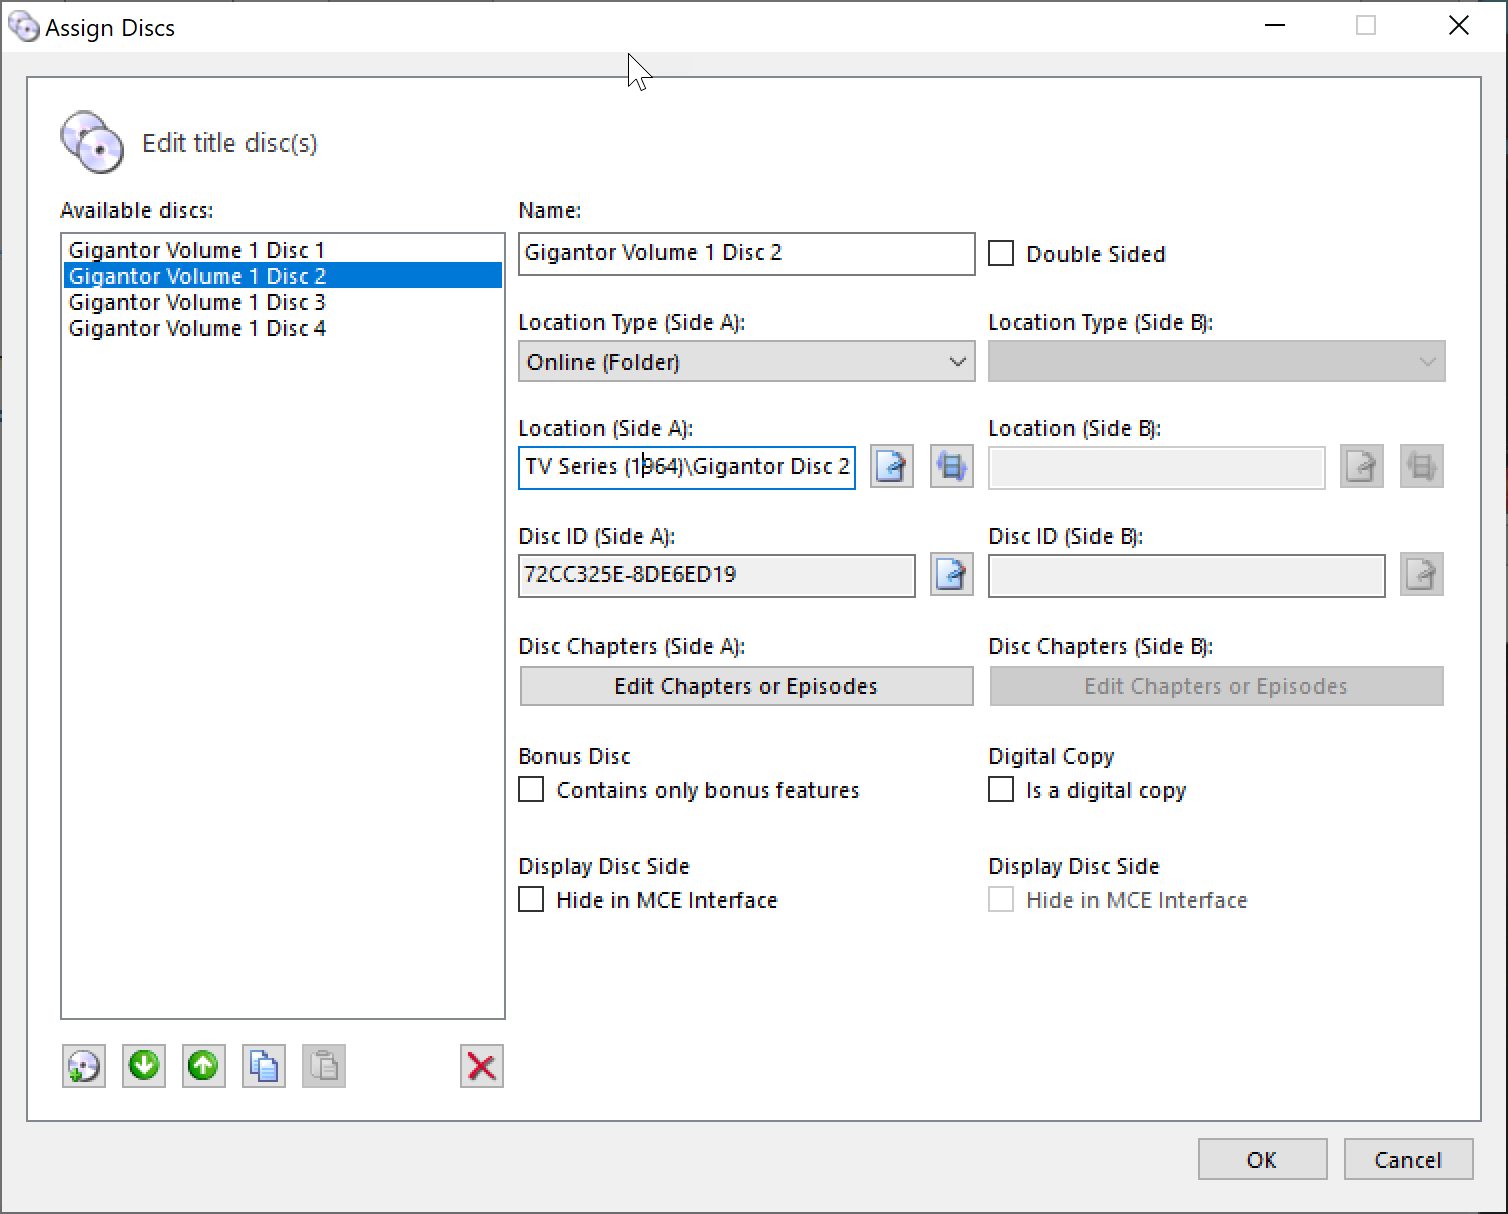Close the Assign Discs window
This screenshot has width=1508, height=1214.
coord(1459,26)
